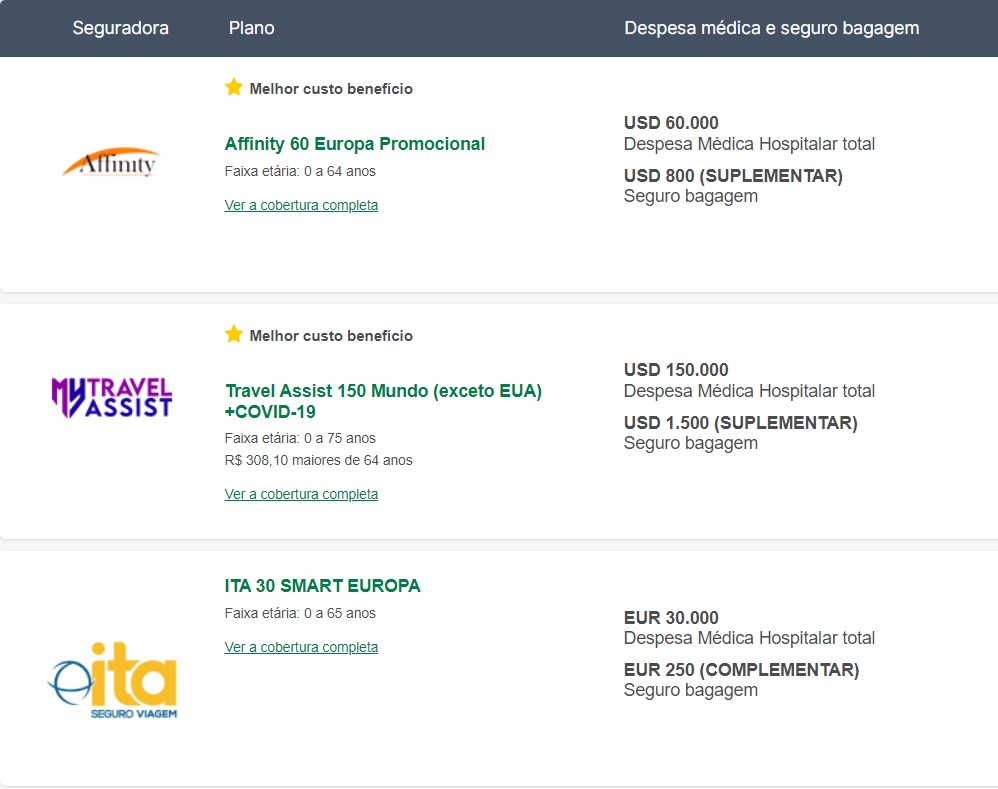998x789 pixels.
Task: Click 'R$ 308,10 maiores de 64 anos'
Action: click(x=318, y=460)
